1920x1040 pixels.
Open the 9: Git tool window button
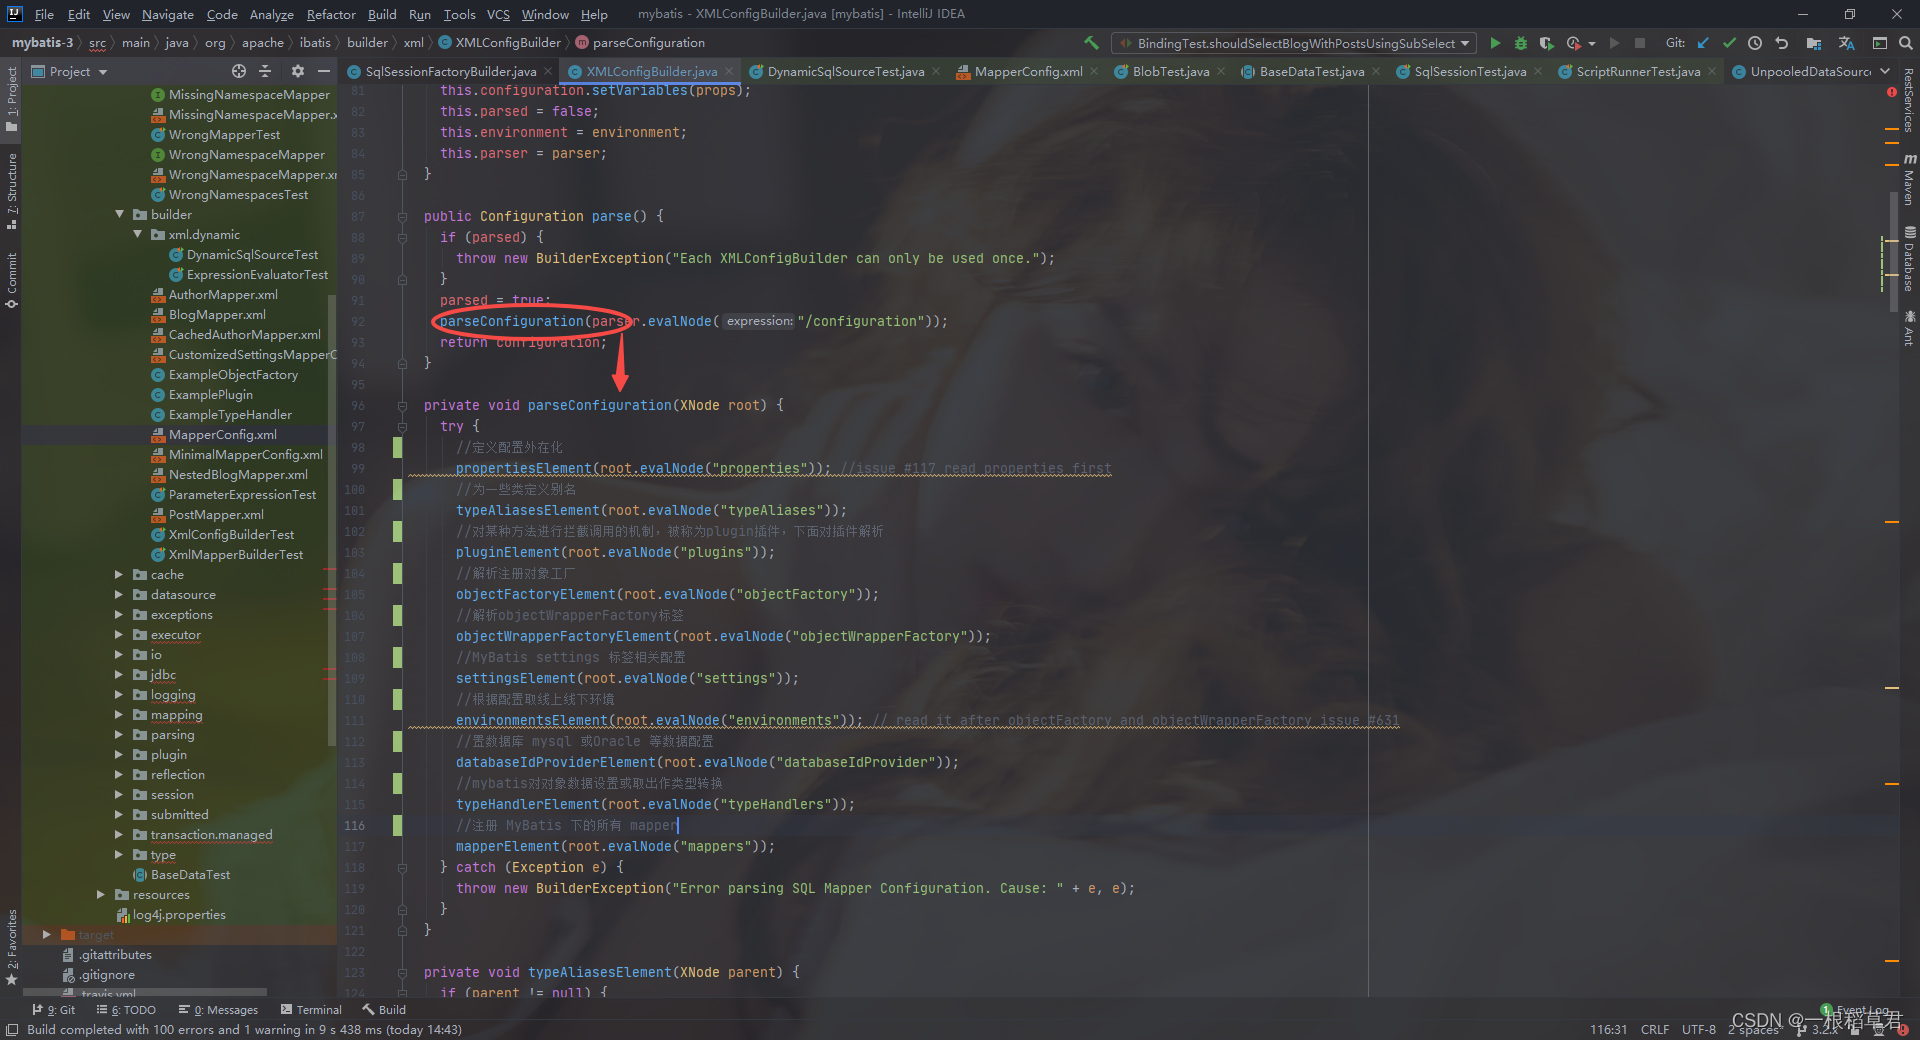tap(54, 1010)
